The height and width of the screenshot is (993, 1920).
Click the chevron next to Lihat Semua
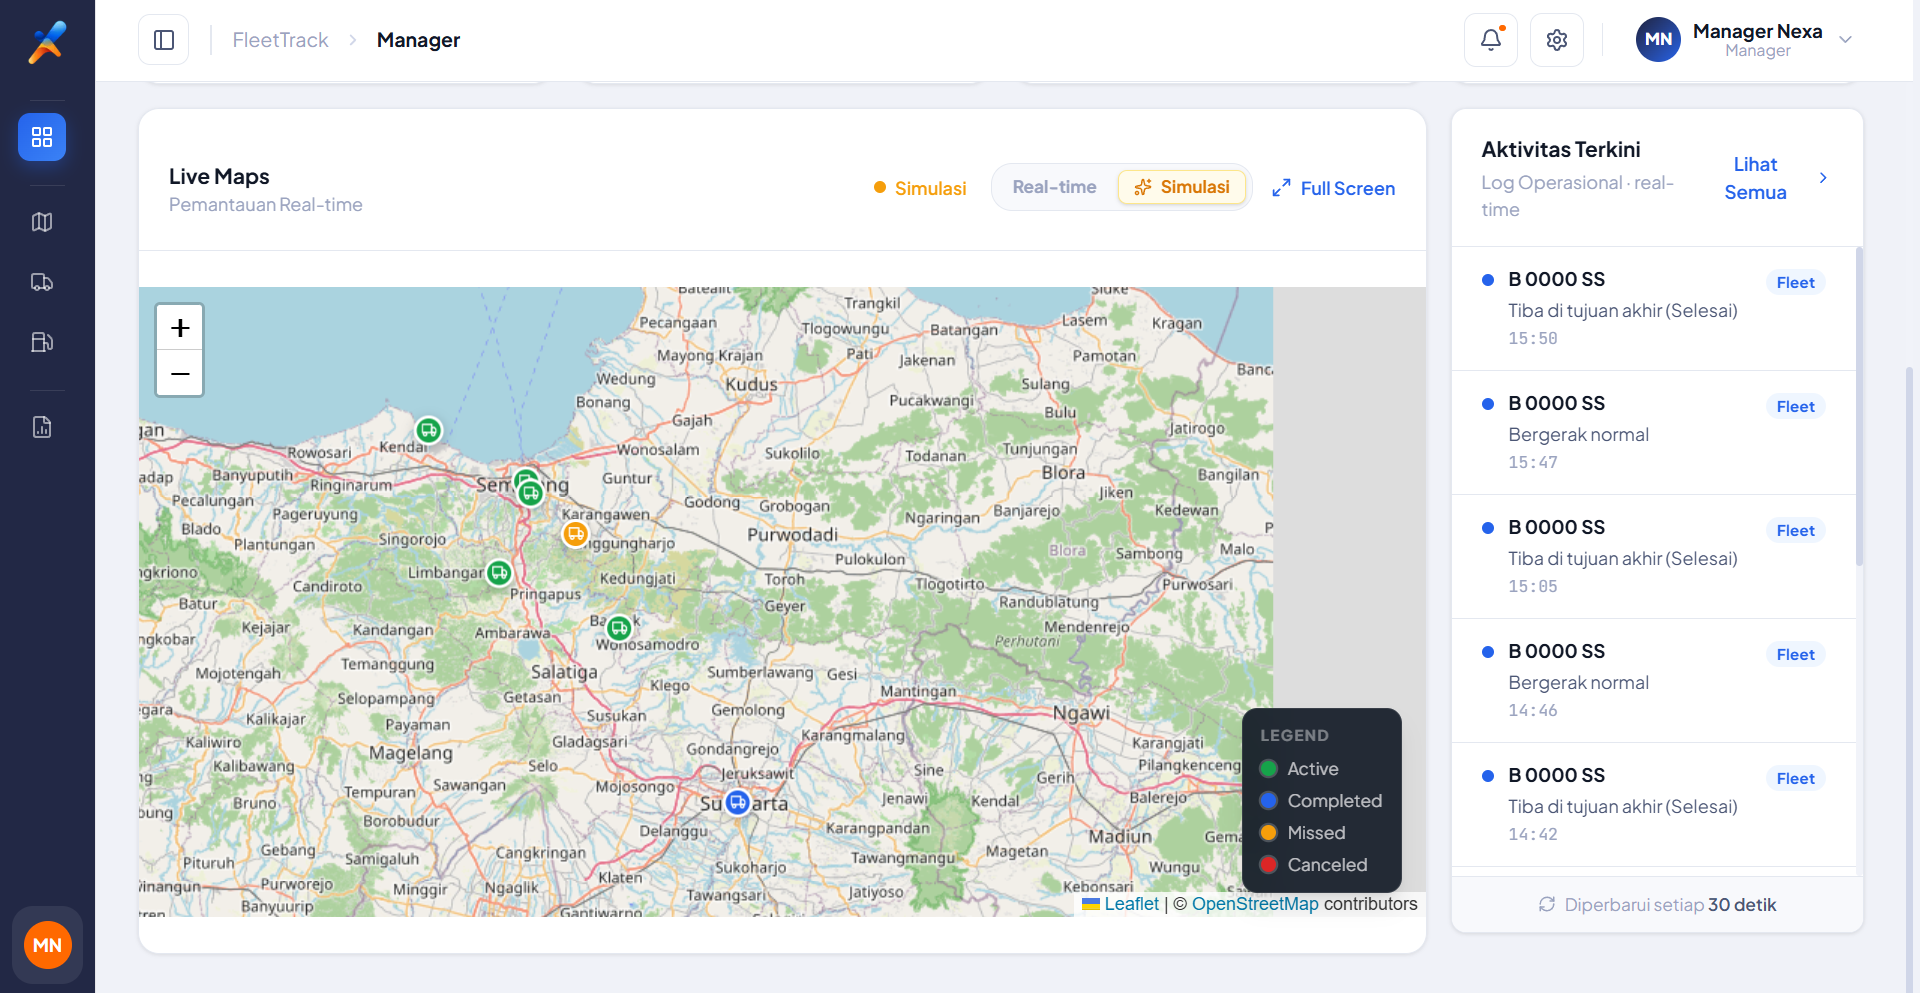[1823, 178]
